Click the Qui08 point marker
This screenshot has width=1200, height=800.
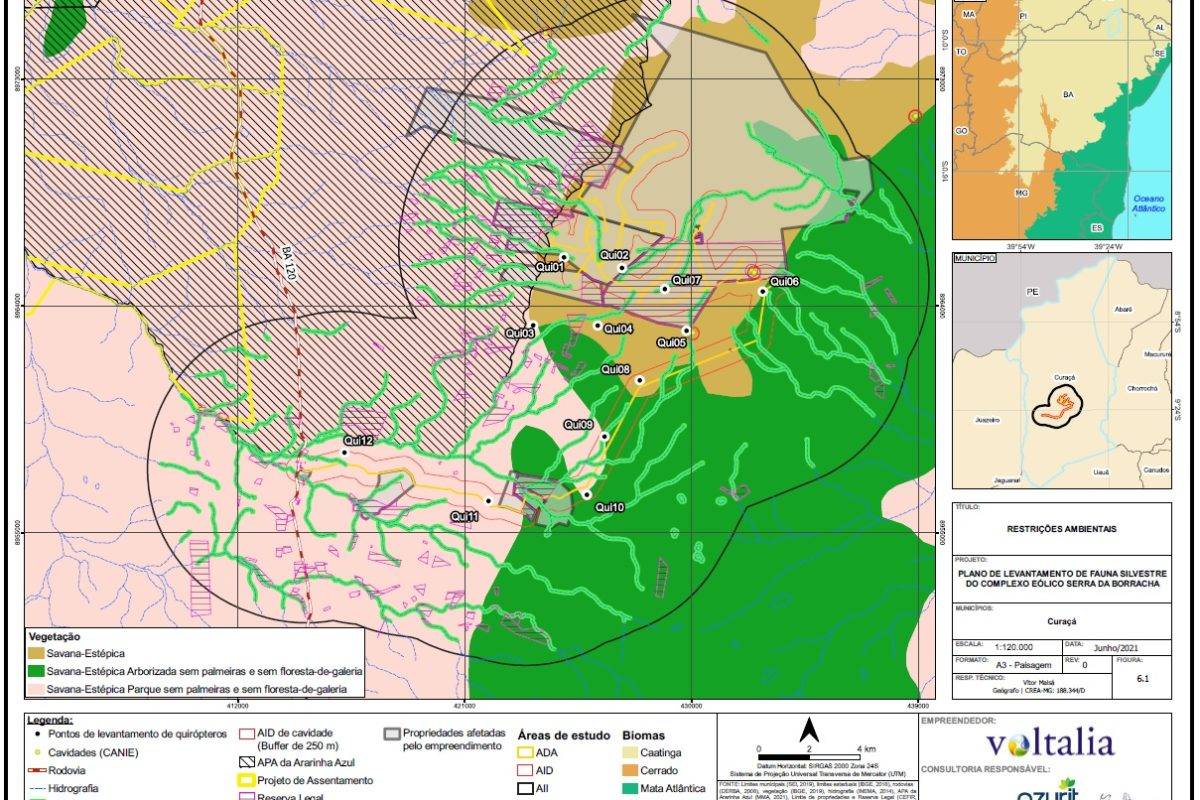pos(639,380)
